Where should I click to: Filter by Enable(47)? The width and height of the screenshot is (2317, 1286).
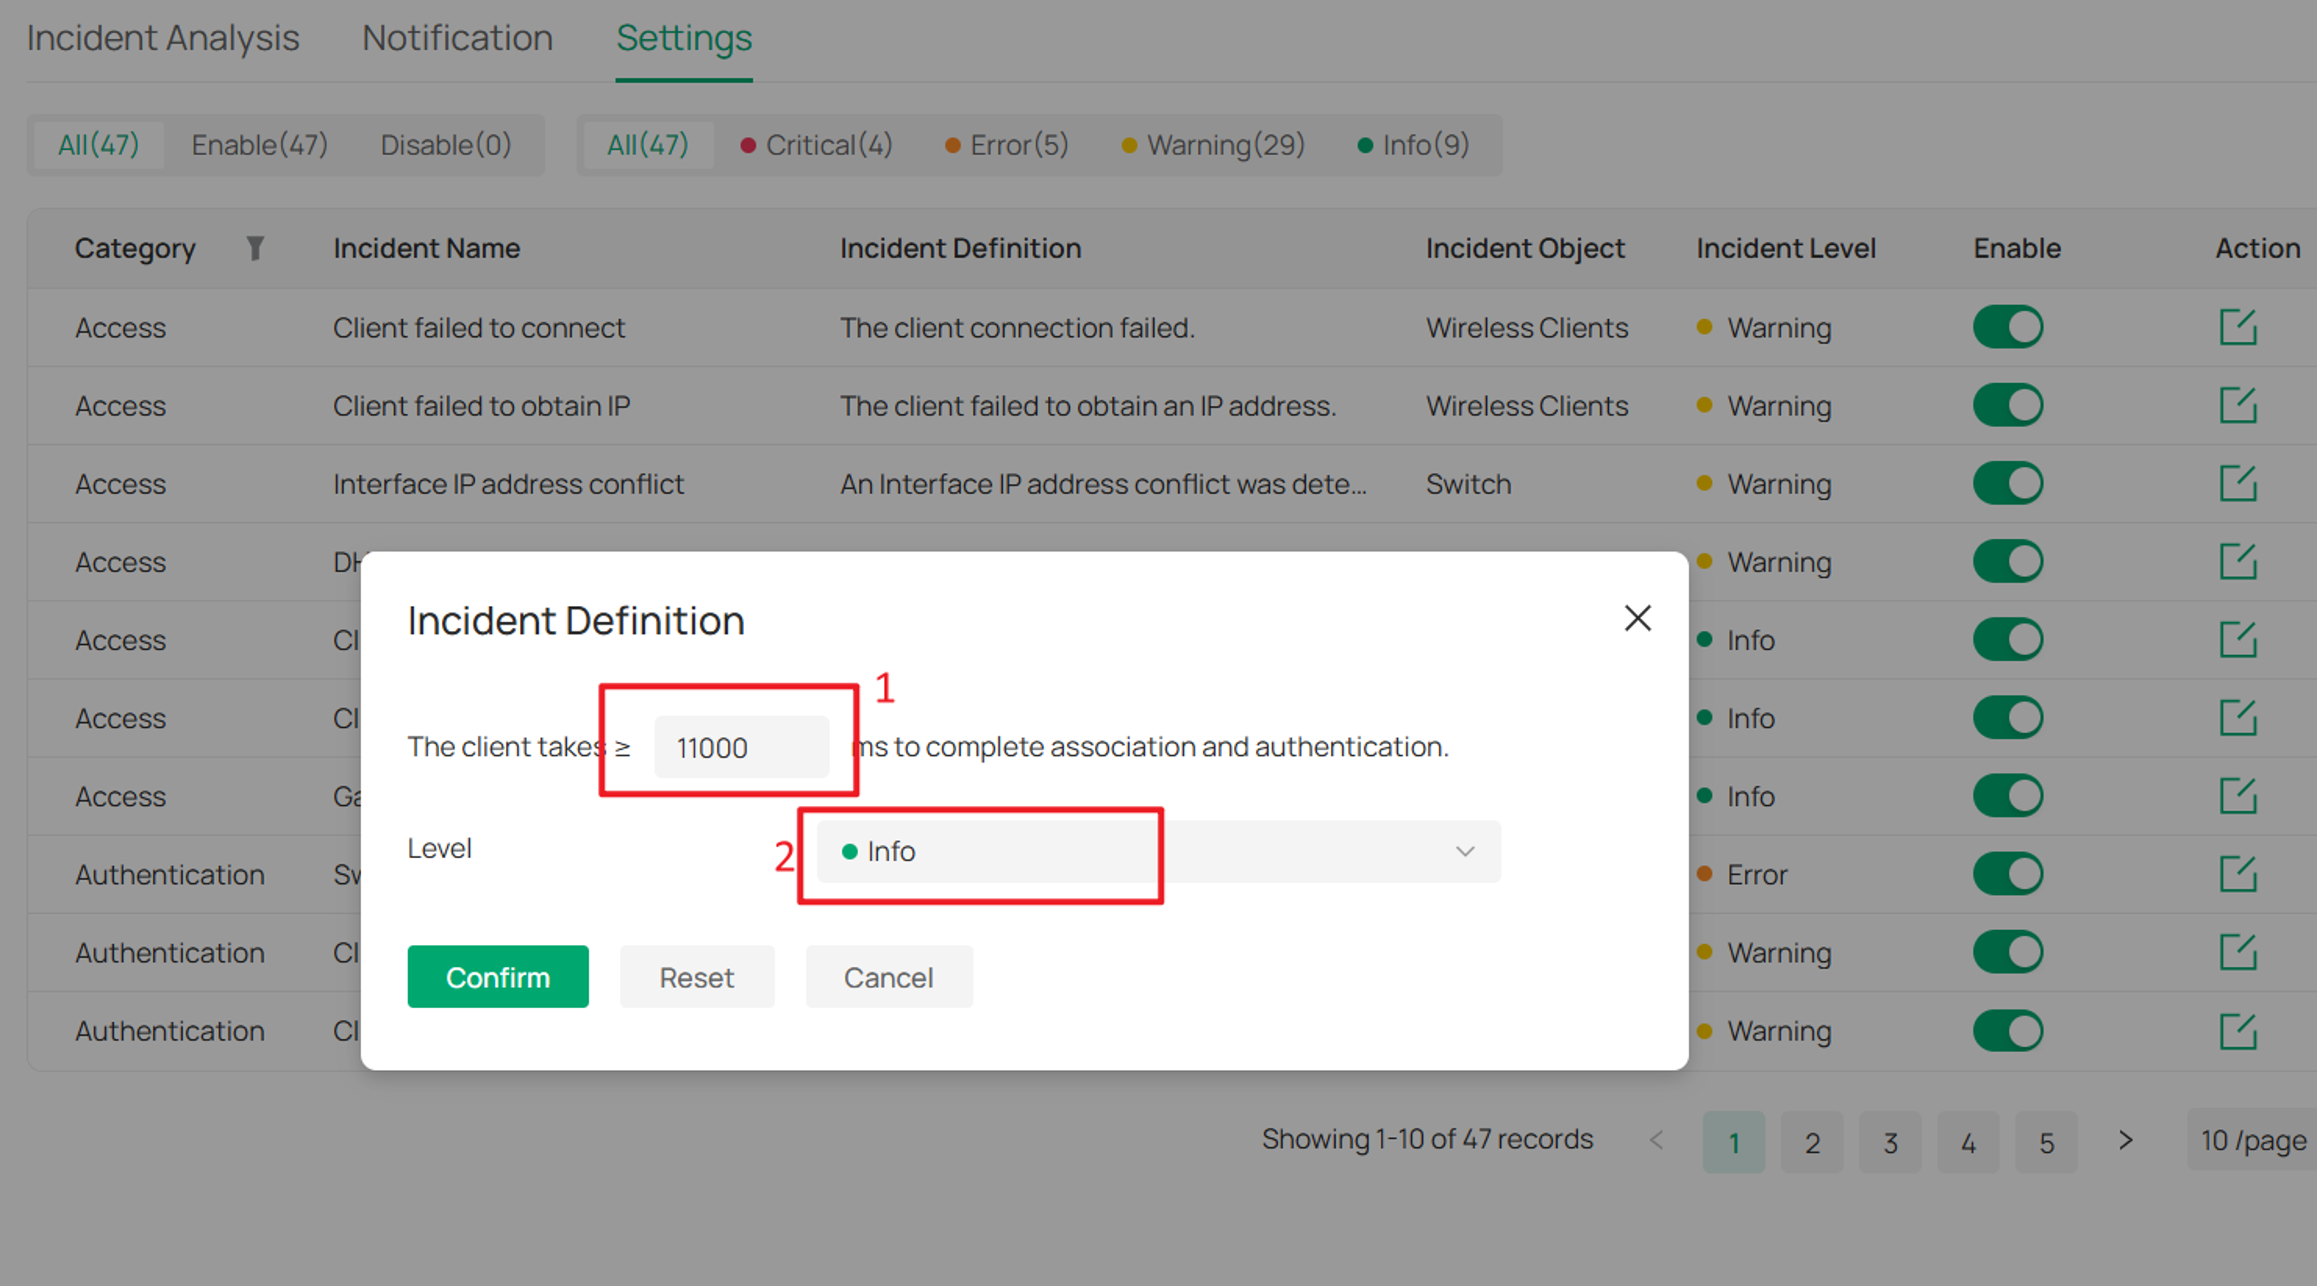(260, 145)
